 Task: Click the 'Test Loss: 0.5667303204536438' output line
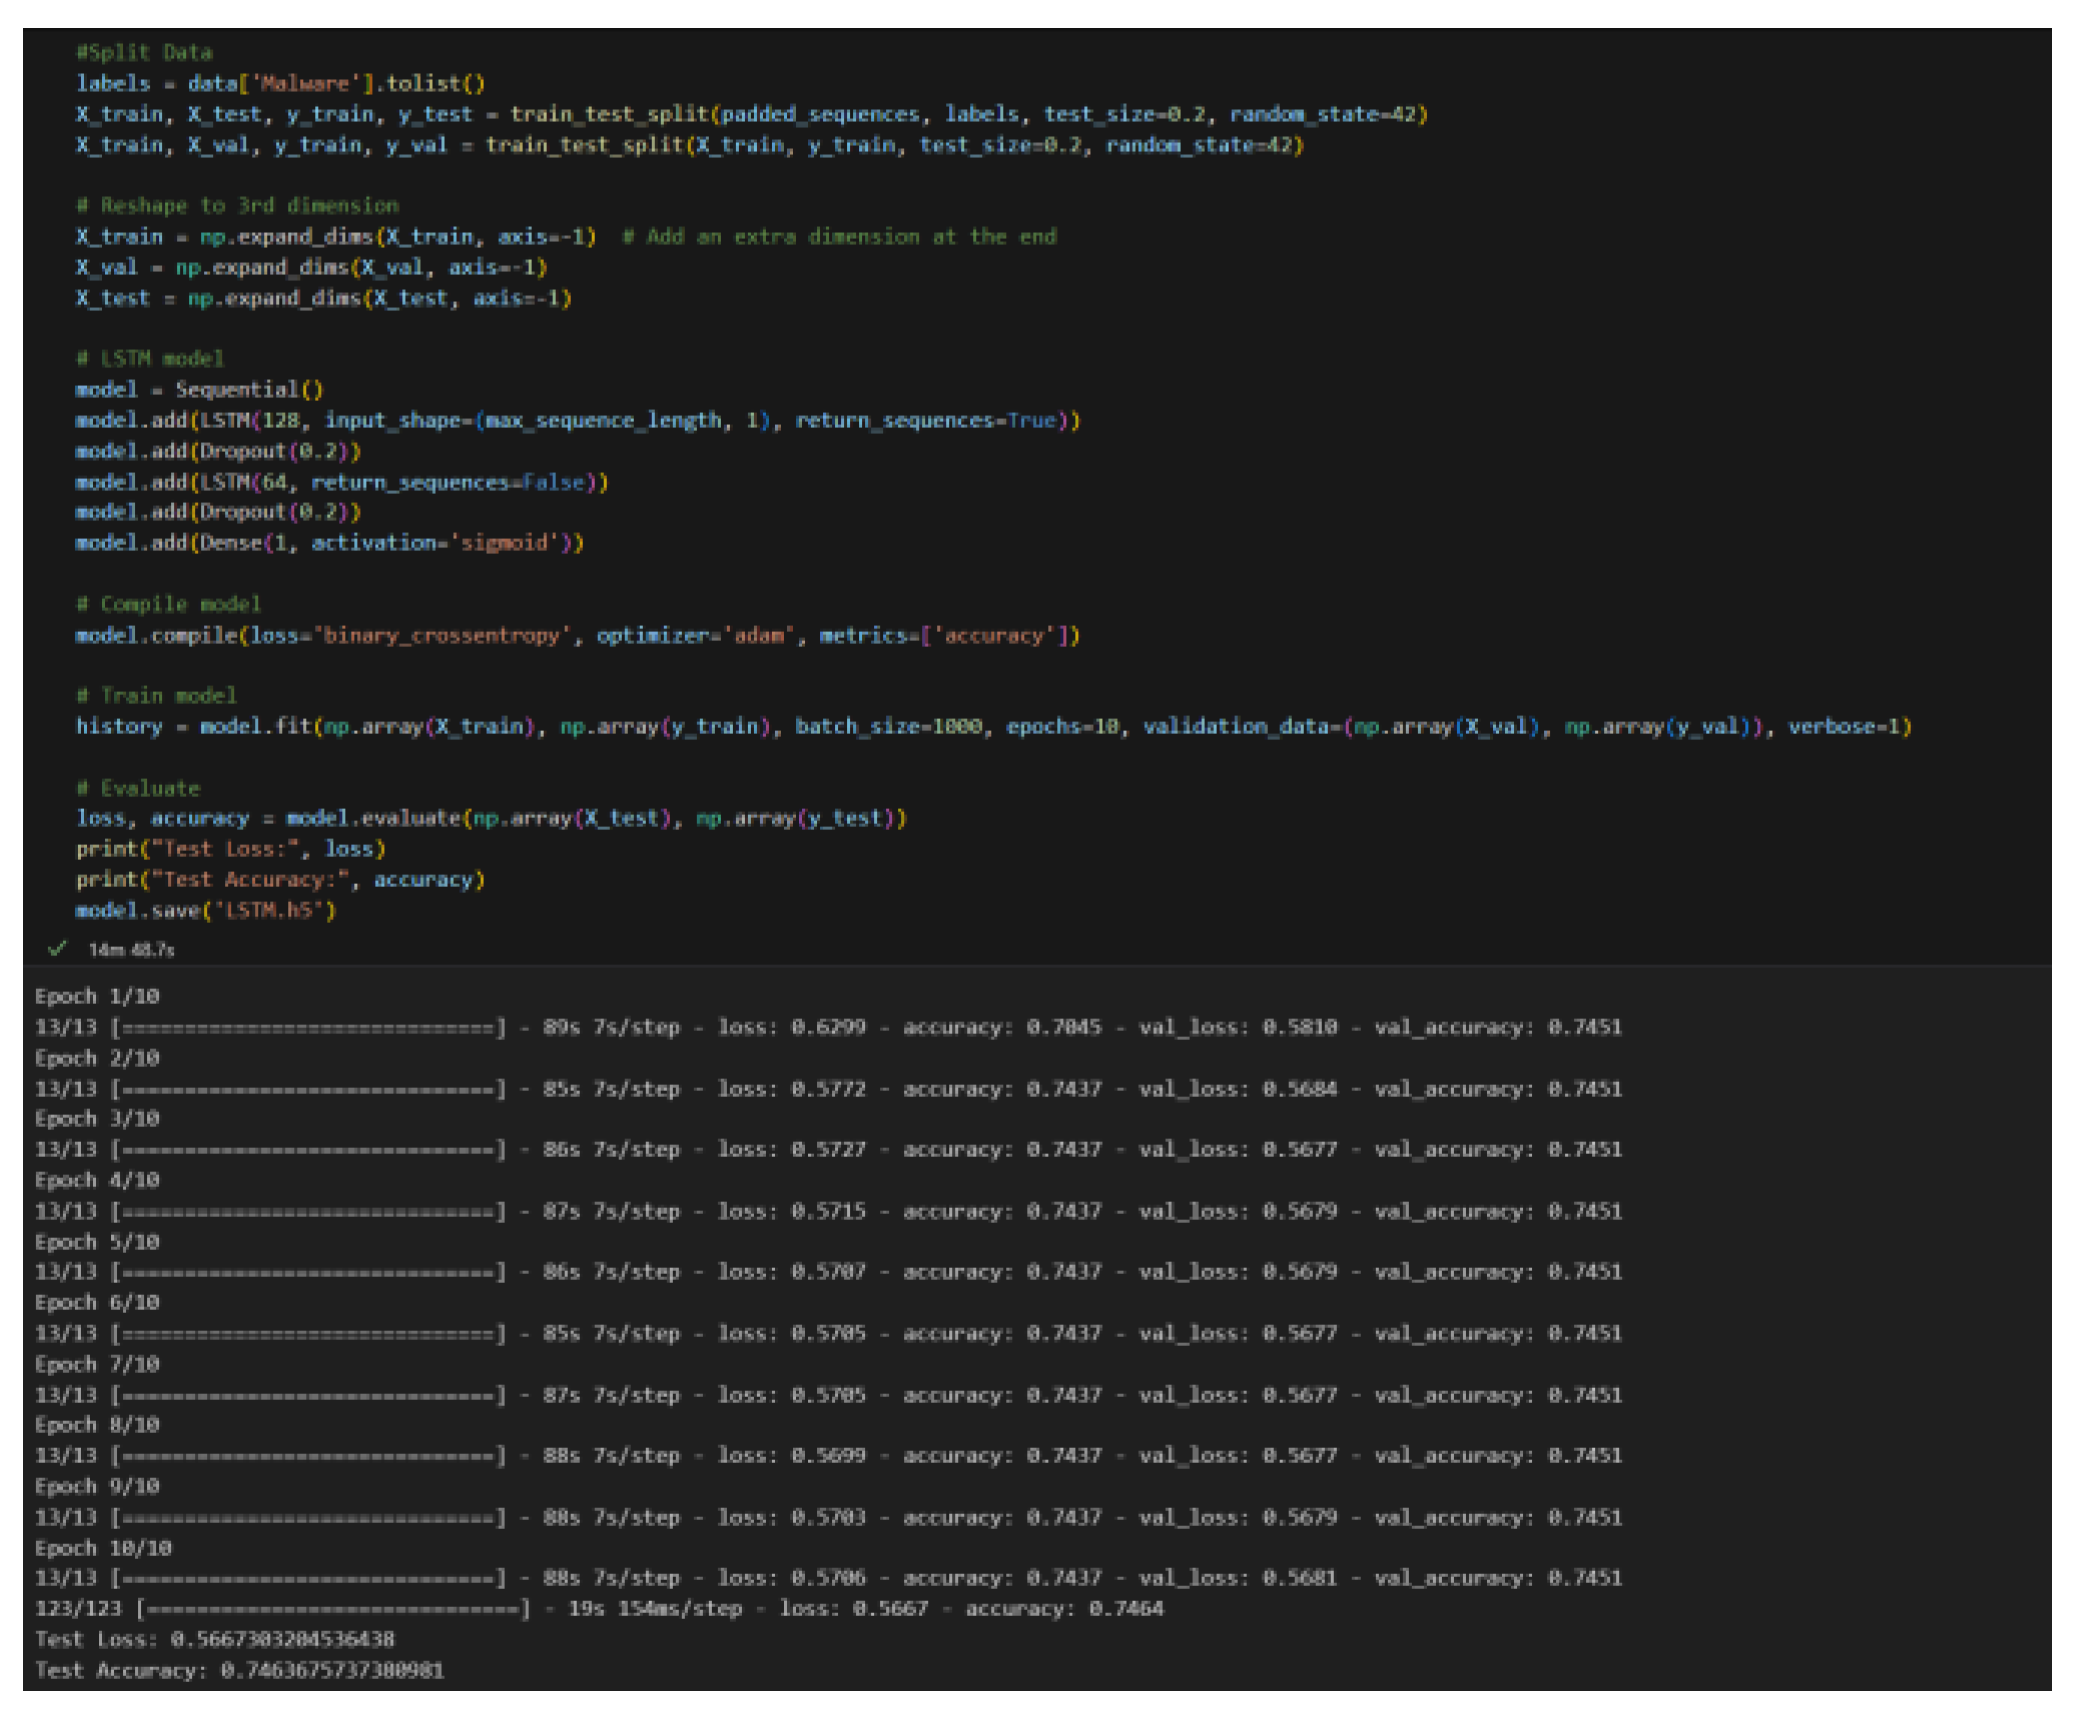click(216, 1639)
